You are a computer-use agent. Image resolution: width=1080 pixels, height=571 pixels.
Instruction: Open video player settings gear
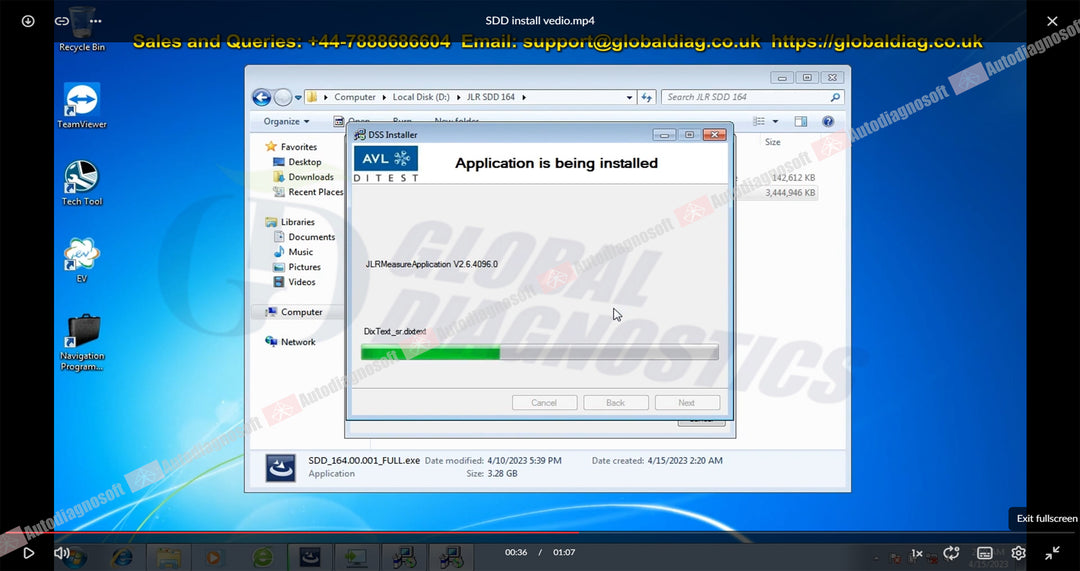click(1018, 553)
